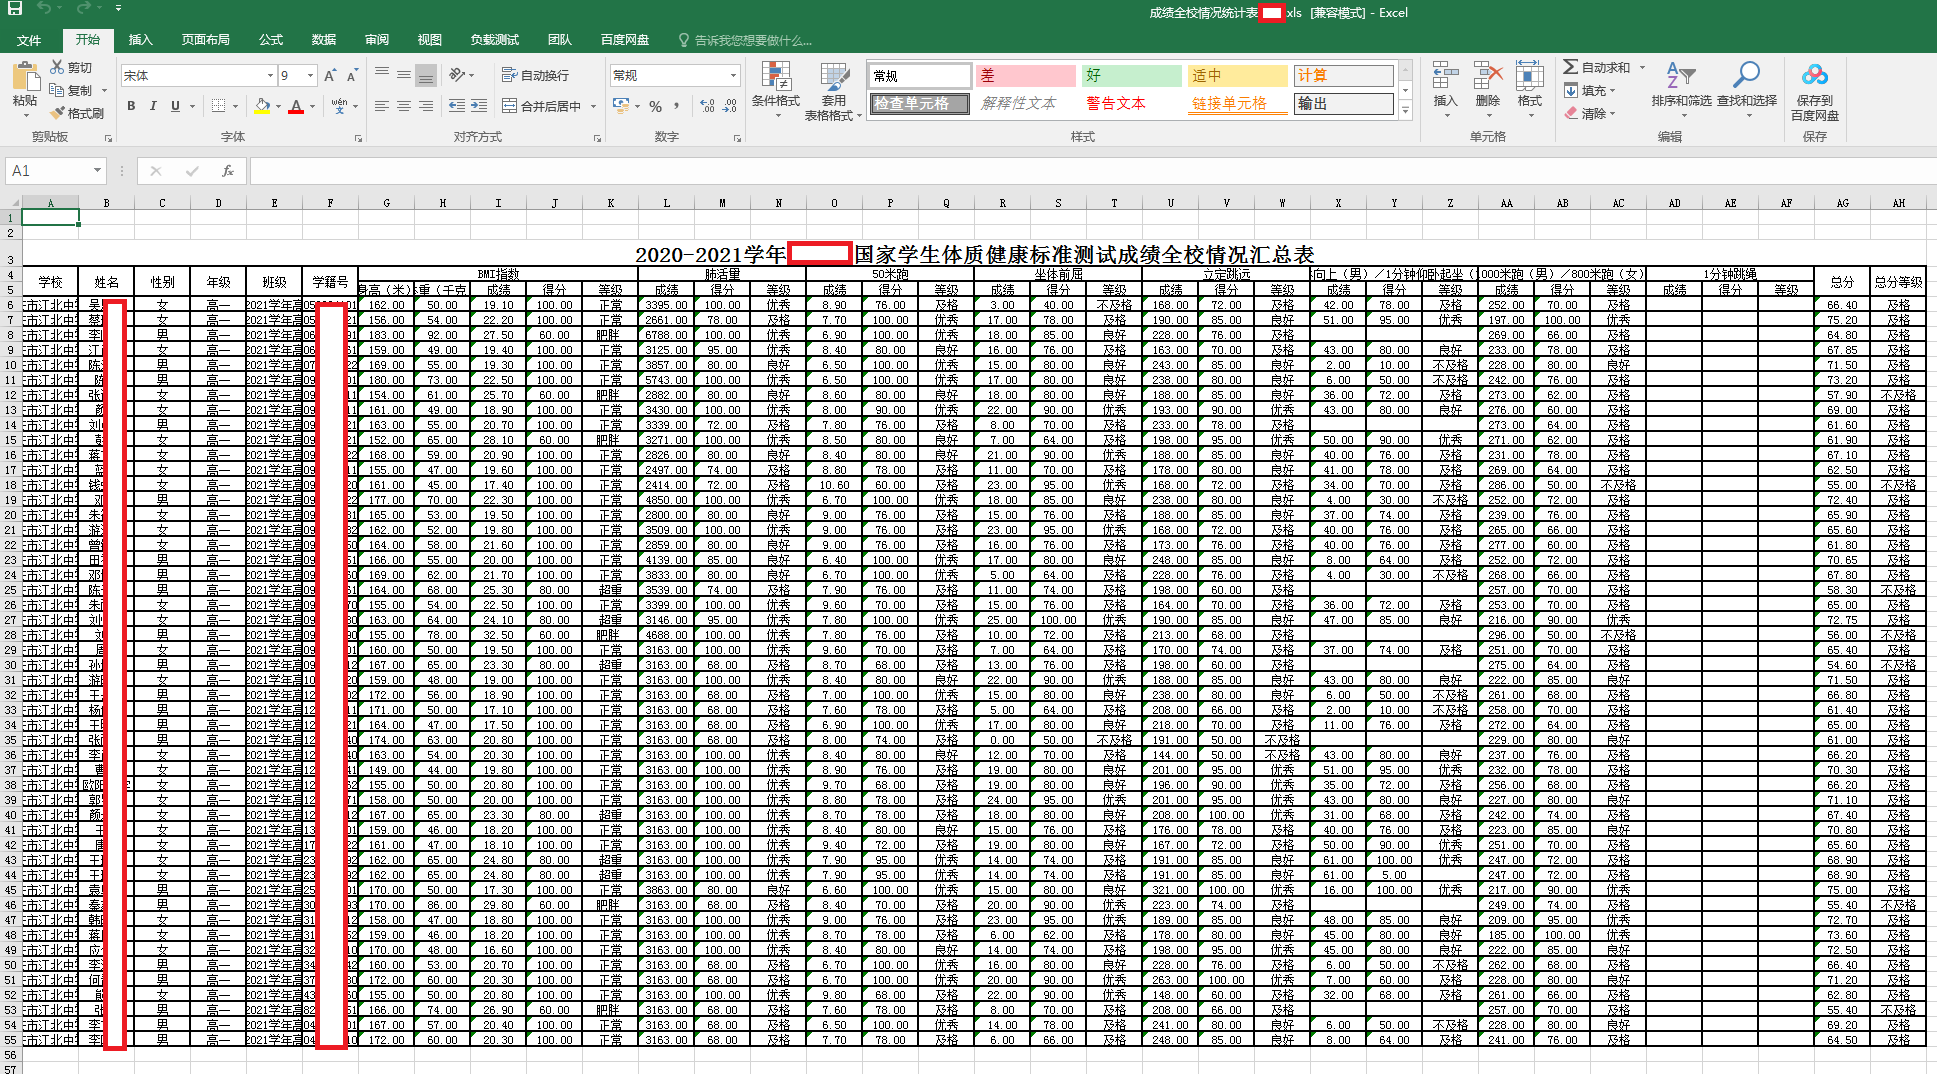Click Merge and Center (合并后居中)
Image resolution: width=1937 pixels, height=1074 pixels.
pyautogui.click(x=541, y=106)
